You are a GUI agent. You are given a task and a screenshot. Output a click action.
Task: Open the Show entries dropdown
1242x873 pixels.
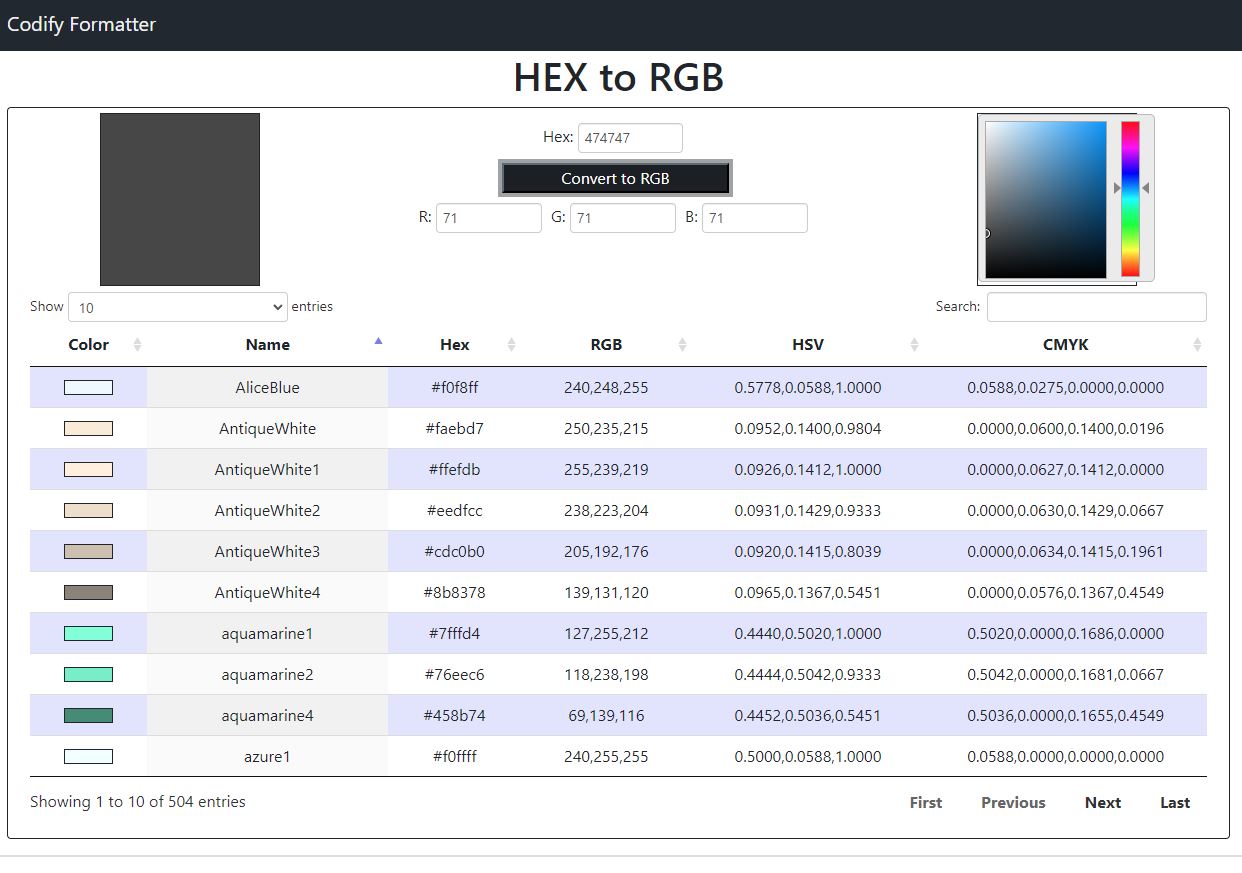click(178, 307)
